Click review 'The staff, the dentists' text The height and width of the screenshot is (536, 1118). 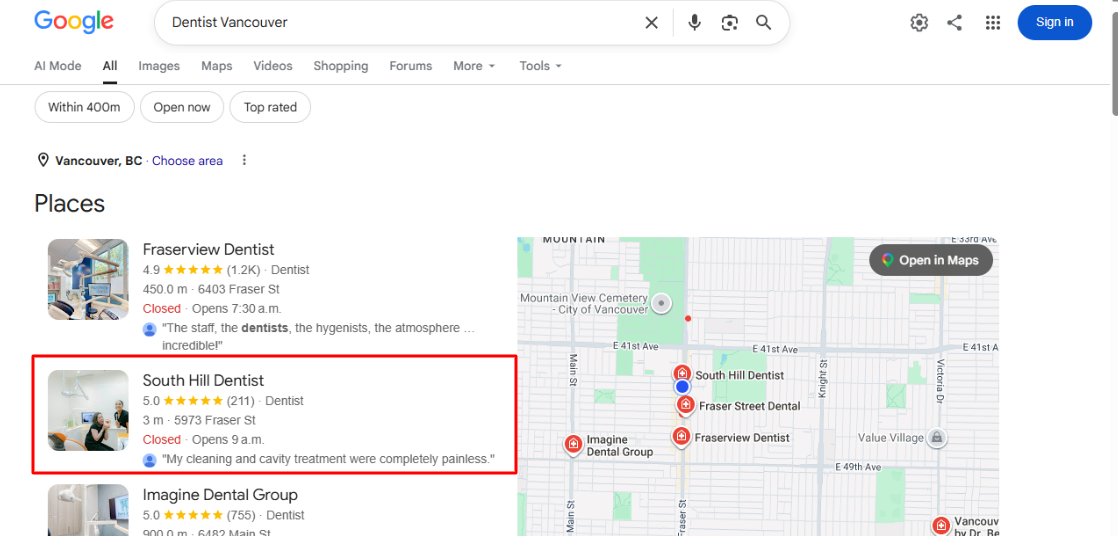pos(319,336)
